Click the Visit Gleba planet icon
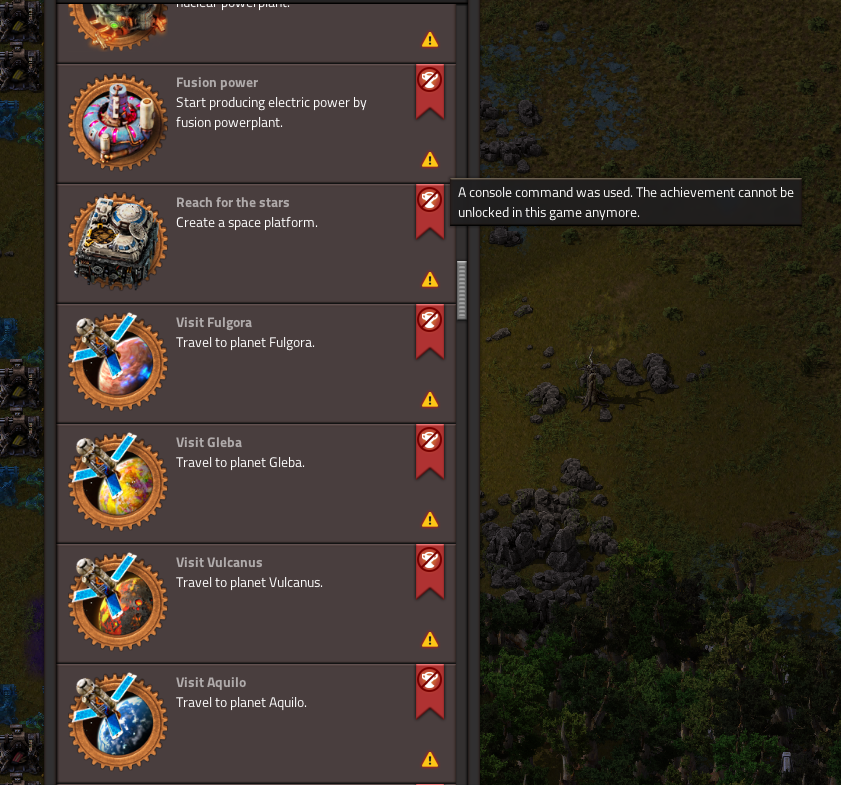Screen dimensions: 841x785 pos(118,483)
